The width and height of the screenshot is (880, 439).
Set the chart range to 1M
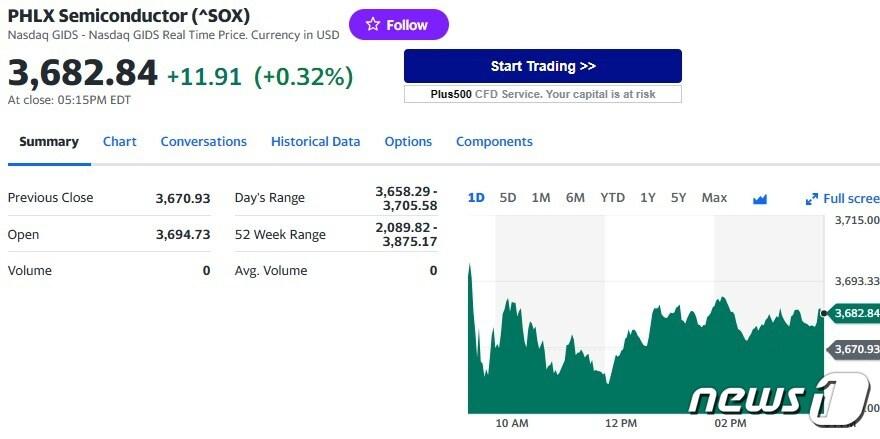click(541, 198)
